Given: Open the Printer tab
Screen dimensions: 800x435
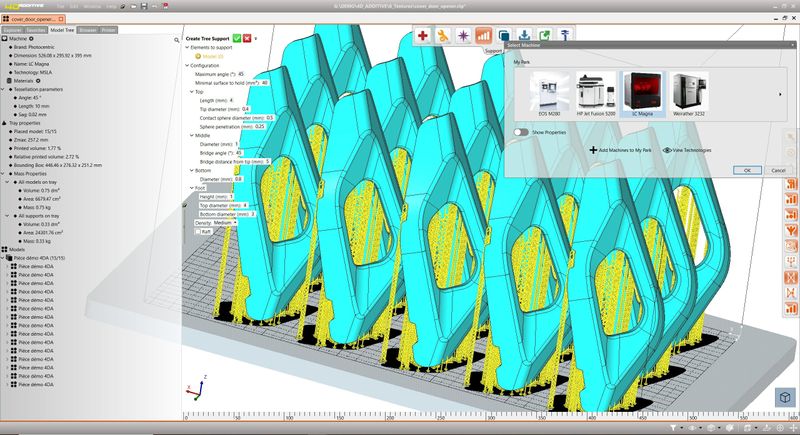Looking at the screenshot, I should click(x=109, y=30).
